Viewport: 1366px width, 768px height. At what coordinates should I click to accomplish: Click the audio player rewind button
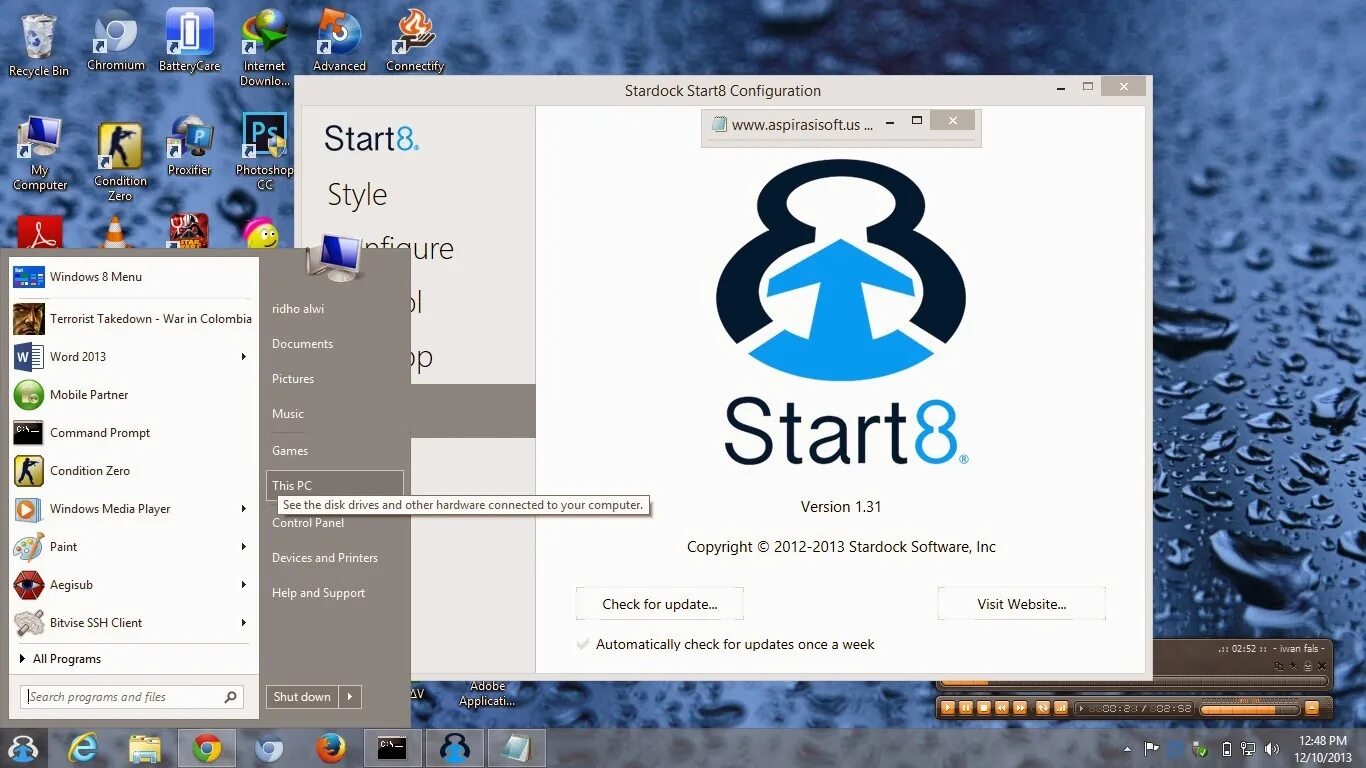tap(1002, 708)
